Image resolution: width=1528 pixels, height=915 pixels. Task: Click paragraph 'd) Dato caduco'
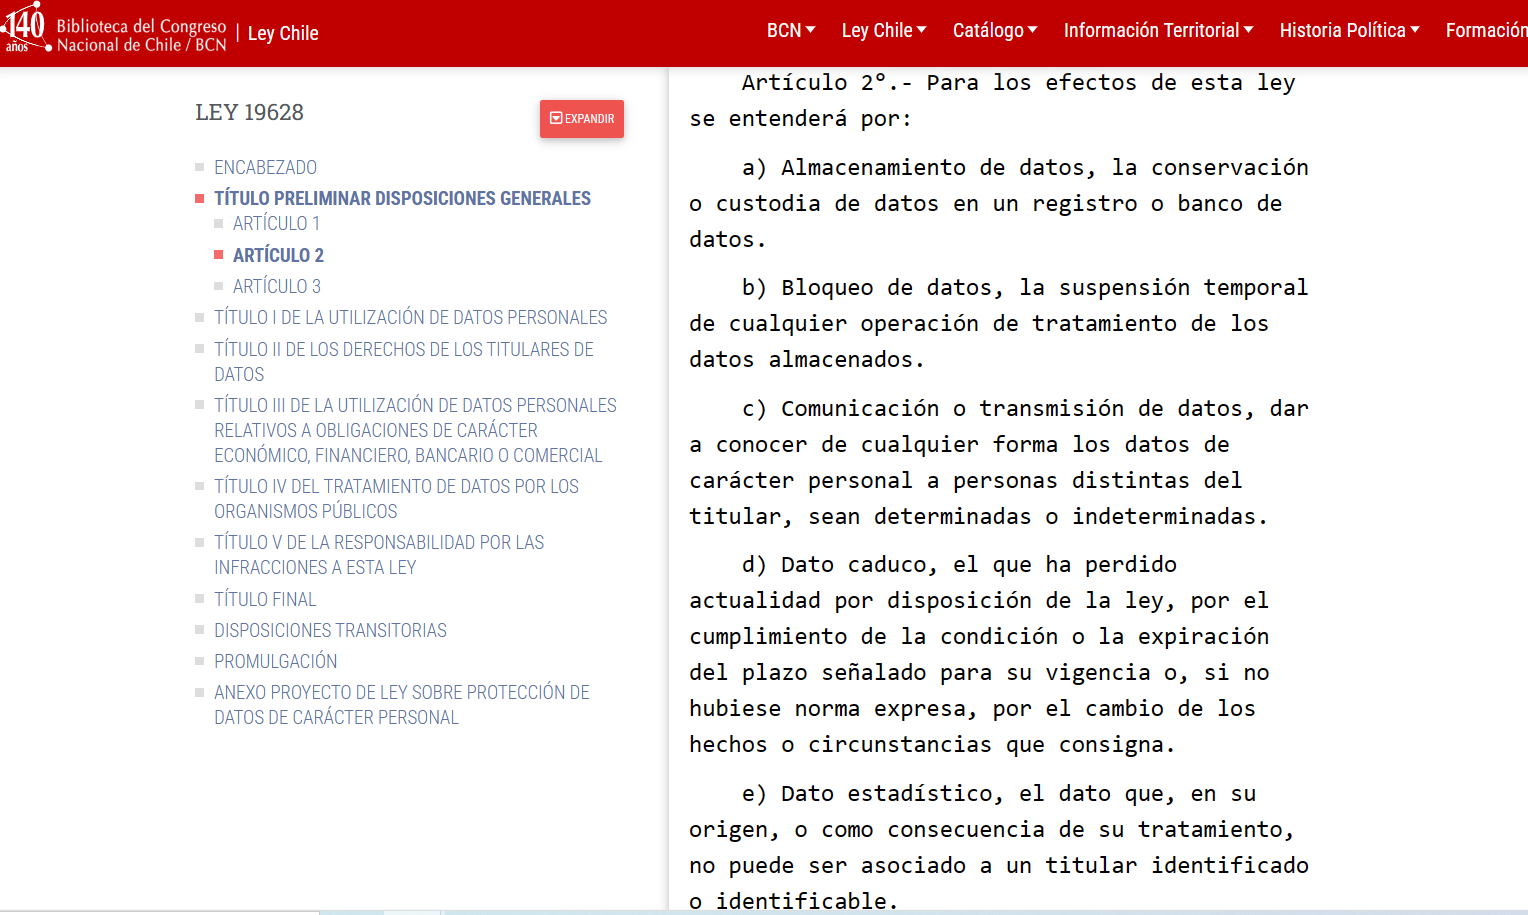point(979,654)
